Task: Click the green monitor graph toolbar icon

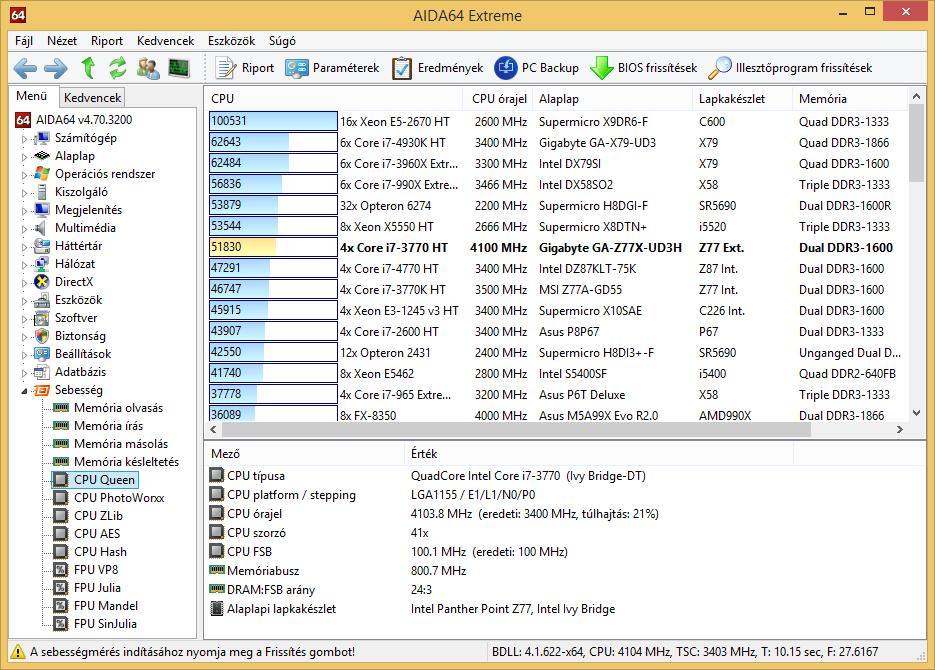Action: point(179,68)
